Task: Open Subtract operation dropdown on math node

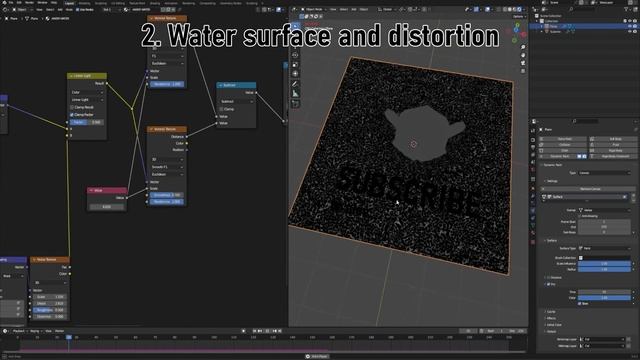Action: tap(236, 101)
